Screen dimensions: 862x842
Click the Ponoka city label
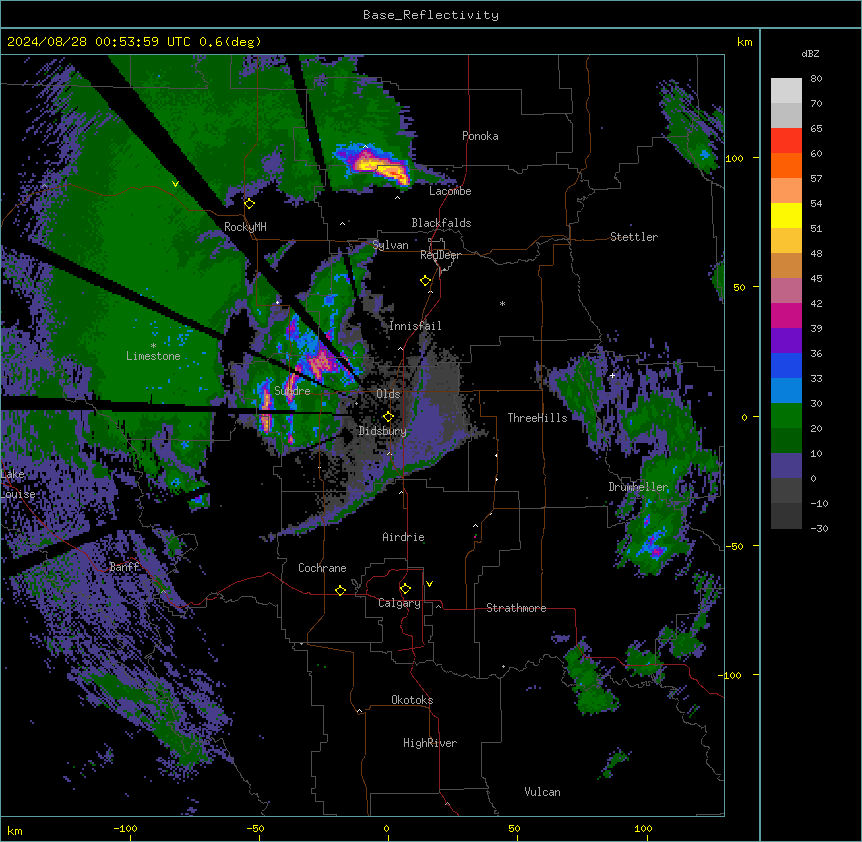click(x=480, y=136)
